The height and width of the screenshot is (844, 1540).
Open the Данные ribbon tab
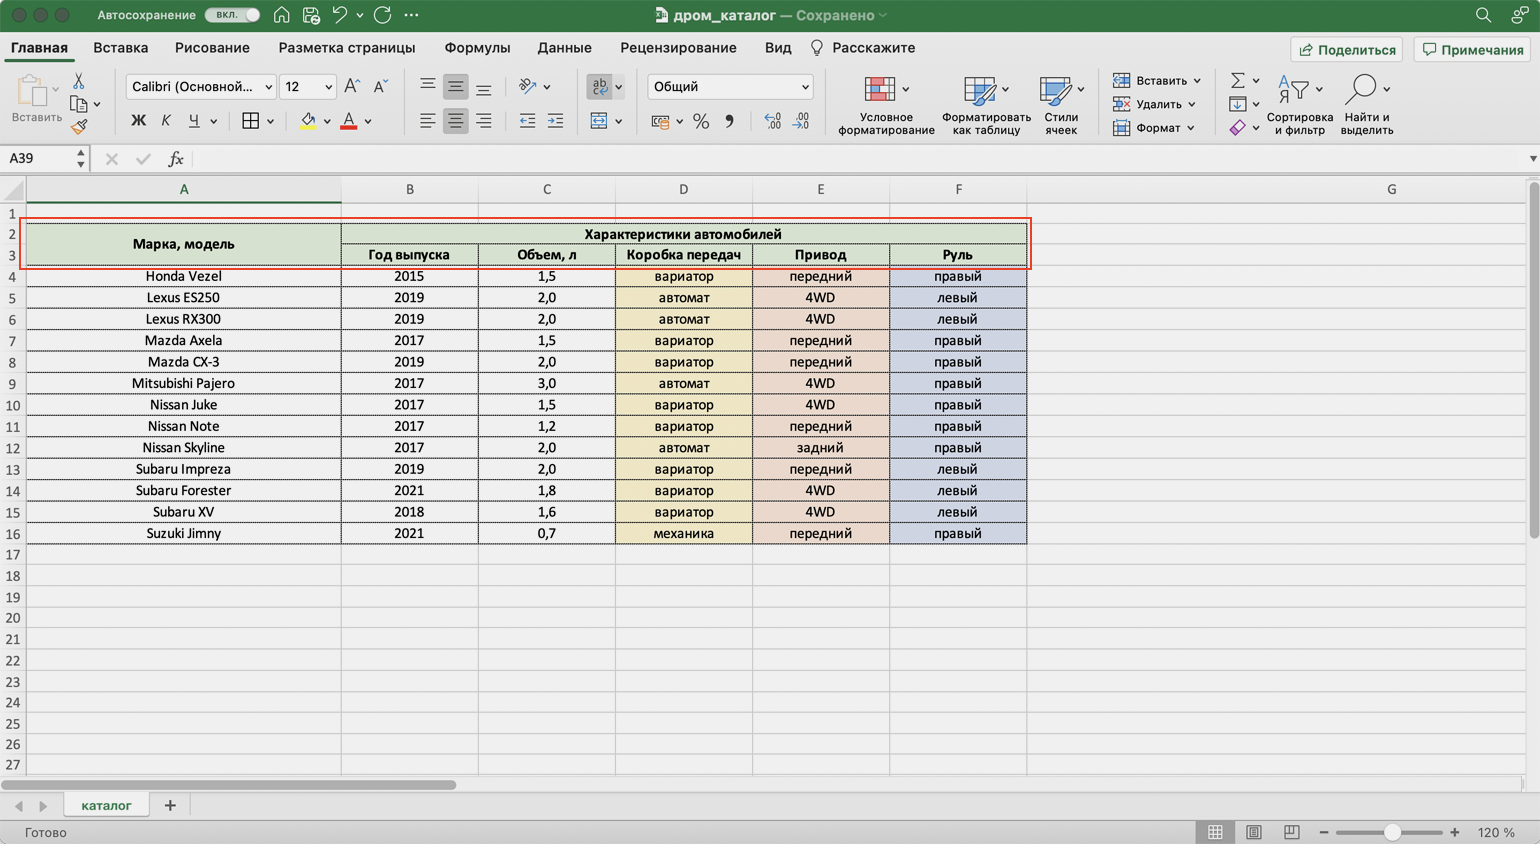click(x=564, y=48)
